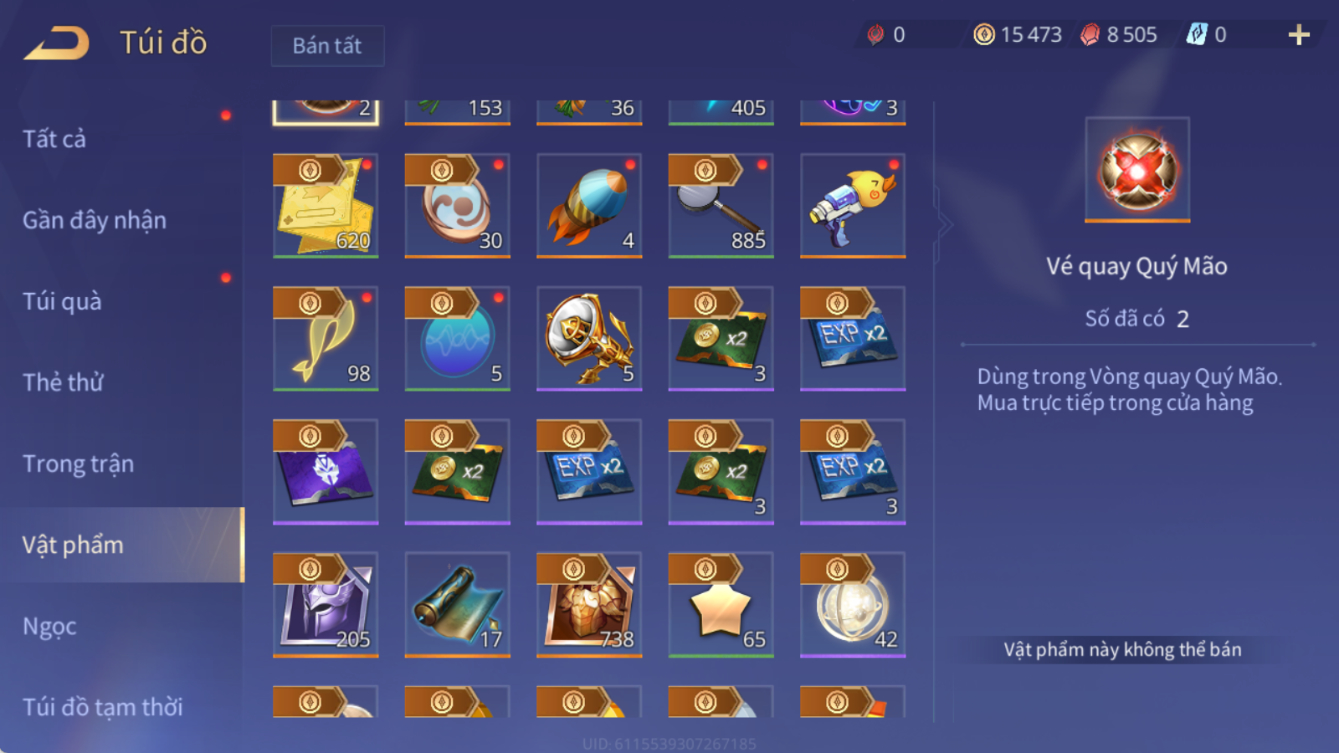Open the Ngọc category
The height and width of the screenshot is (753, 1339).
pyautogui.click(x=50, y=627)
